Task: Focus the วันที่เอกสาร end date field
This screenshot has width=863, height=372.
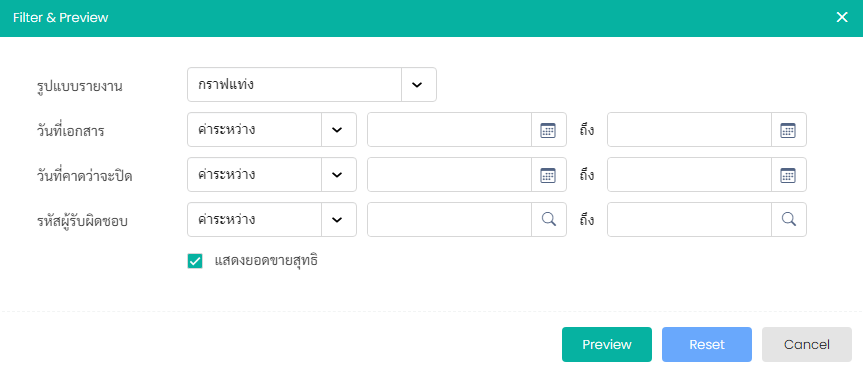Action: click(x=689, y=130)
